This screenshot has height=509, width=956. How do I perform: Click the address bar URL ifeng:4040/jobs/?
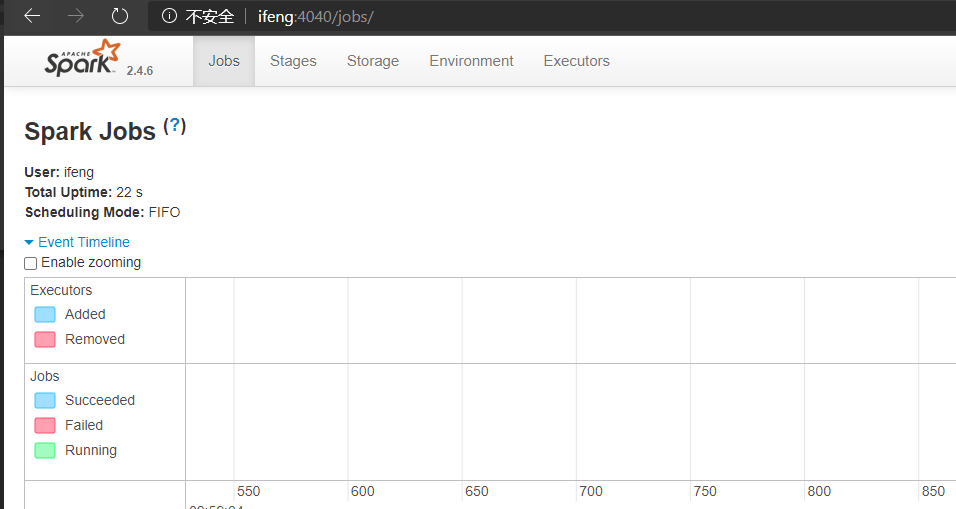315,16
